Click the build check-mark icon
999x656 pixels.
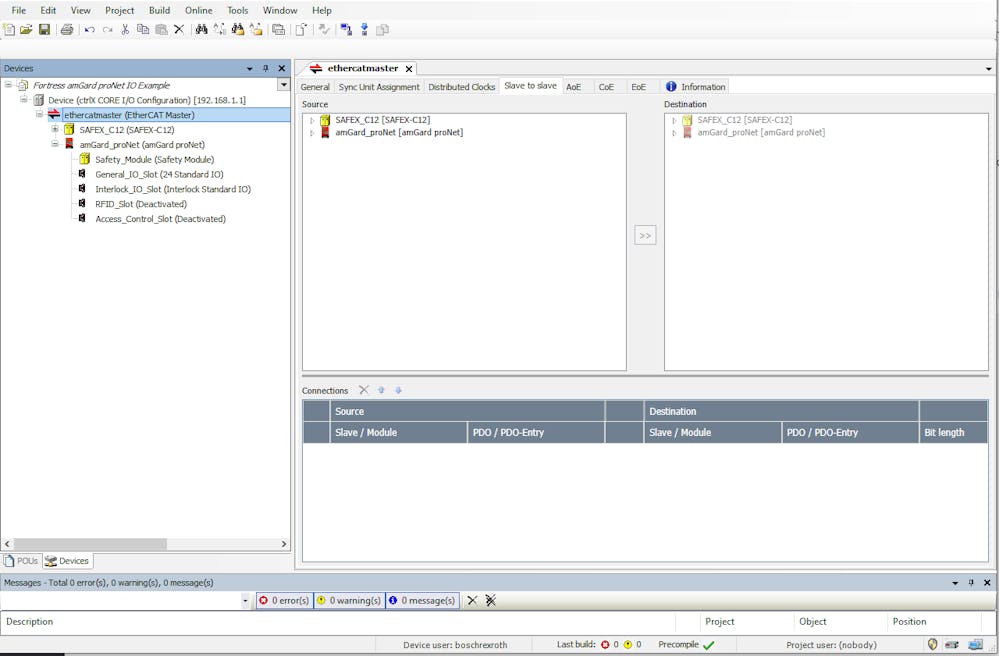click(324, 29)
